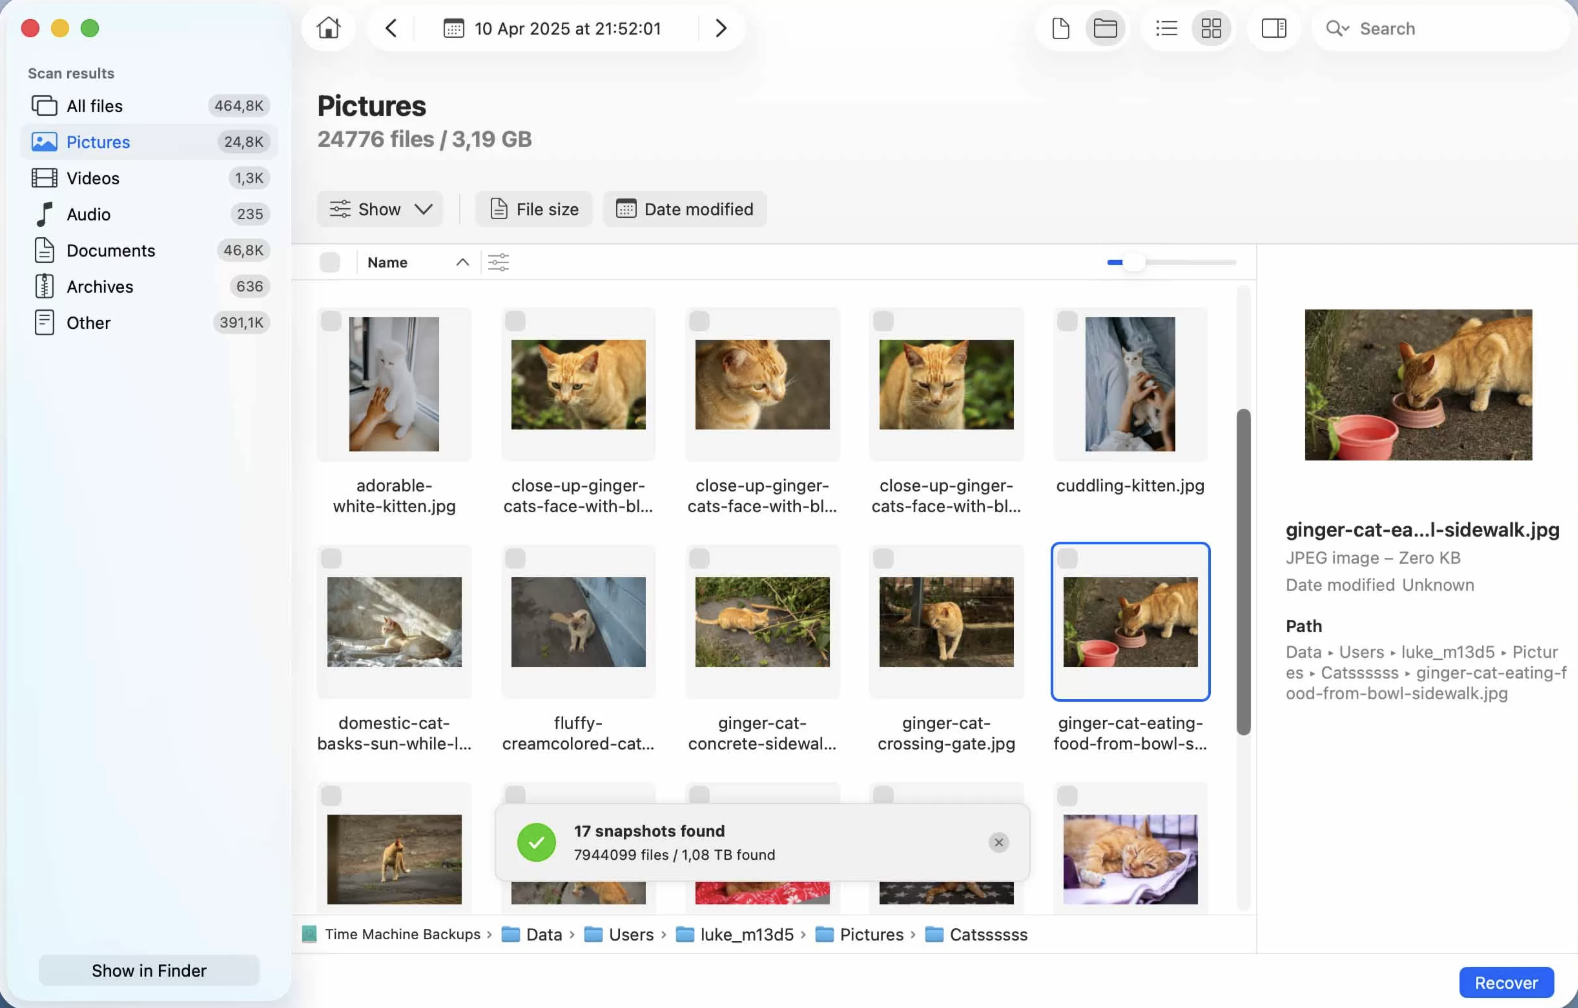Image resolution: width=1578 pixels, height=1008 pixels.
Task: Open the Pictures category in sidebar
Action: 149,142
